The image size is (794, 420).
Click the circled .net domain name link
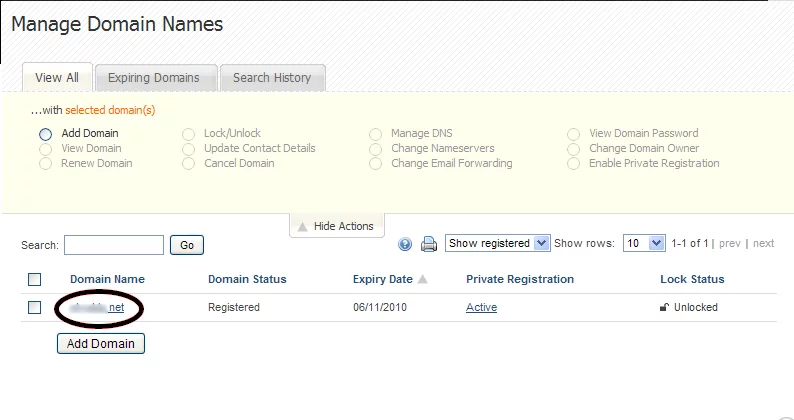[98, 308]
